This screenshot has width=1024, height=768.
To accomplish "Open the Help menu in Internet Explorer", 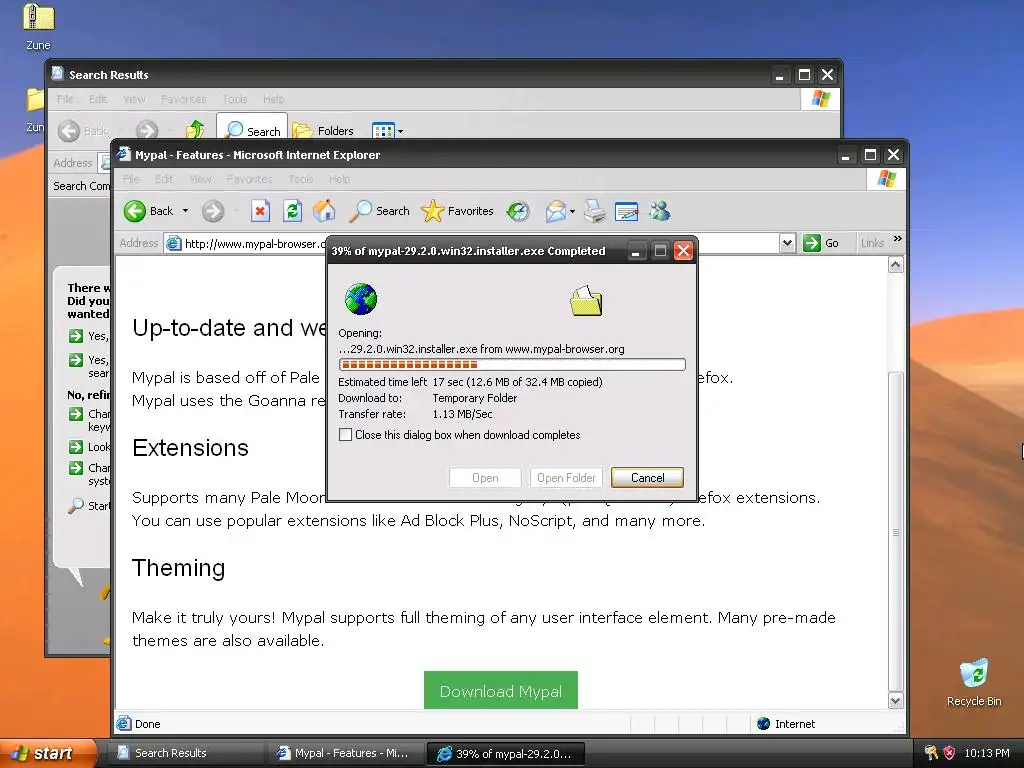I will coord(340,179).
